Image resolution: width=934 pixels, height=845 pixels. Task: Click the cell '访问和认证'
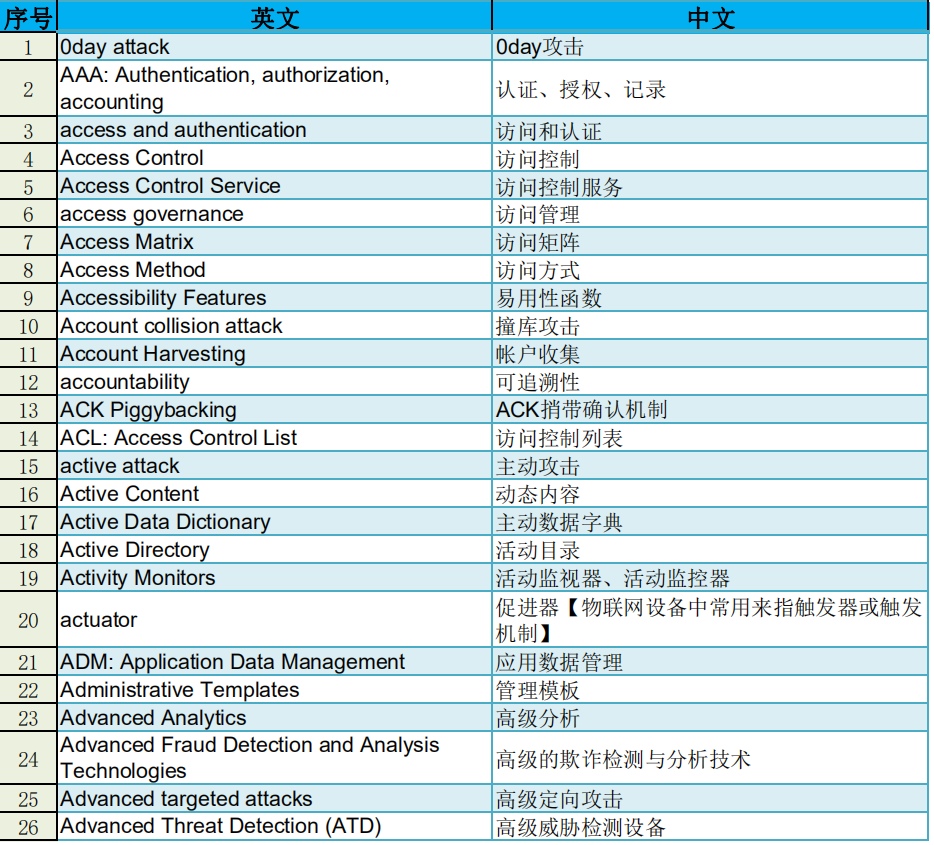tap(710, 130)
